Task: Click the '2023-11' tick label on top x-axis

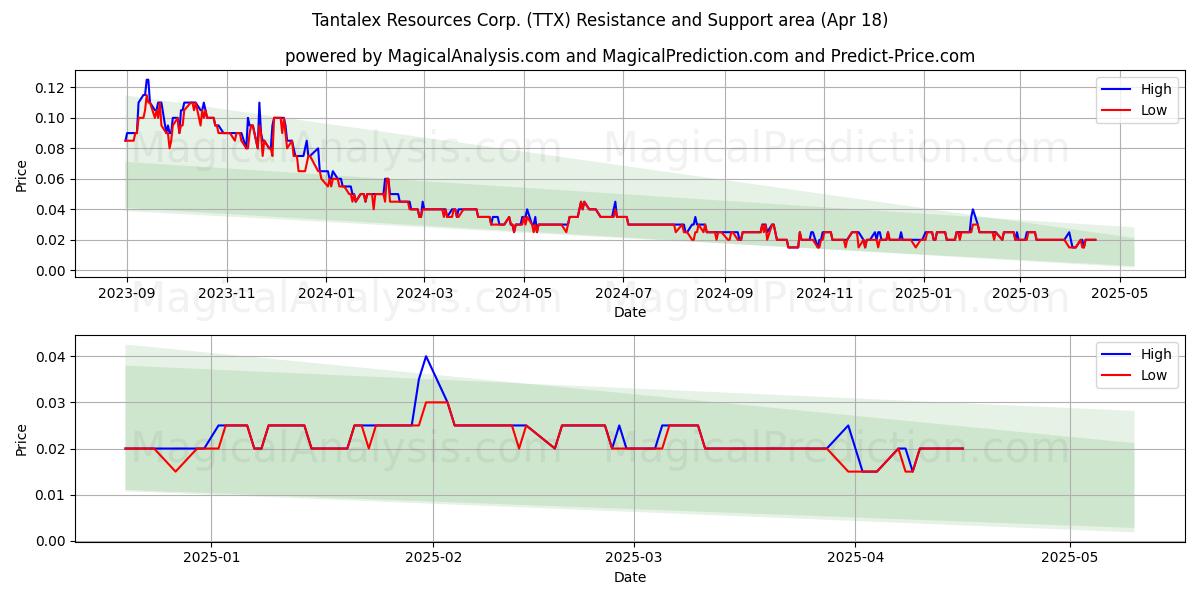Action: point(226,293)
